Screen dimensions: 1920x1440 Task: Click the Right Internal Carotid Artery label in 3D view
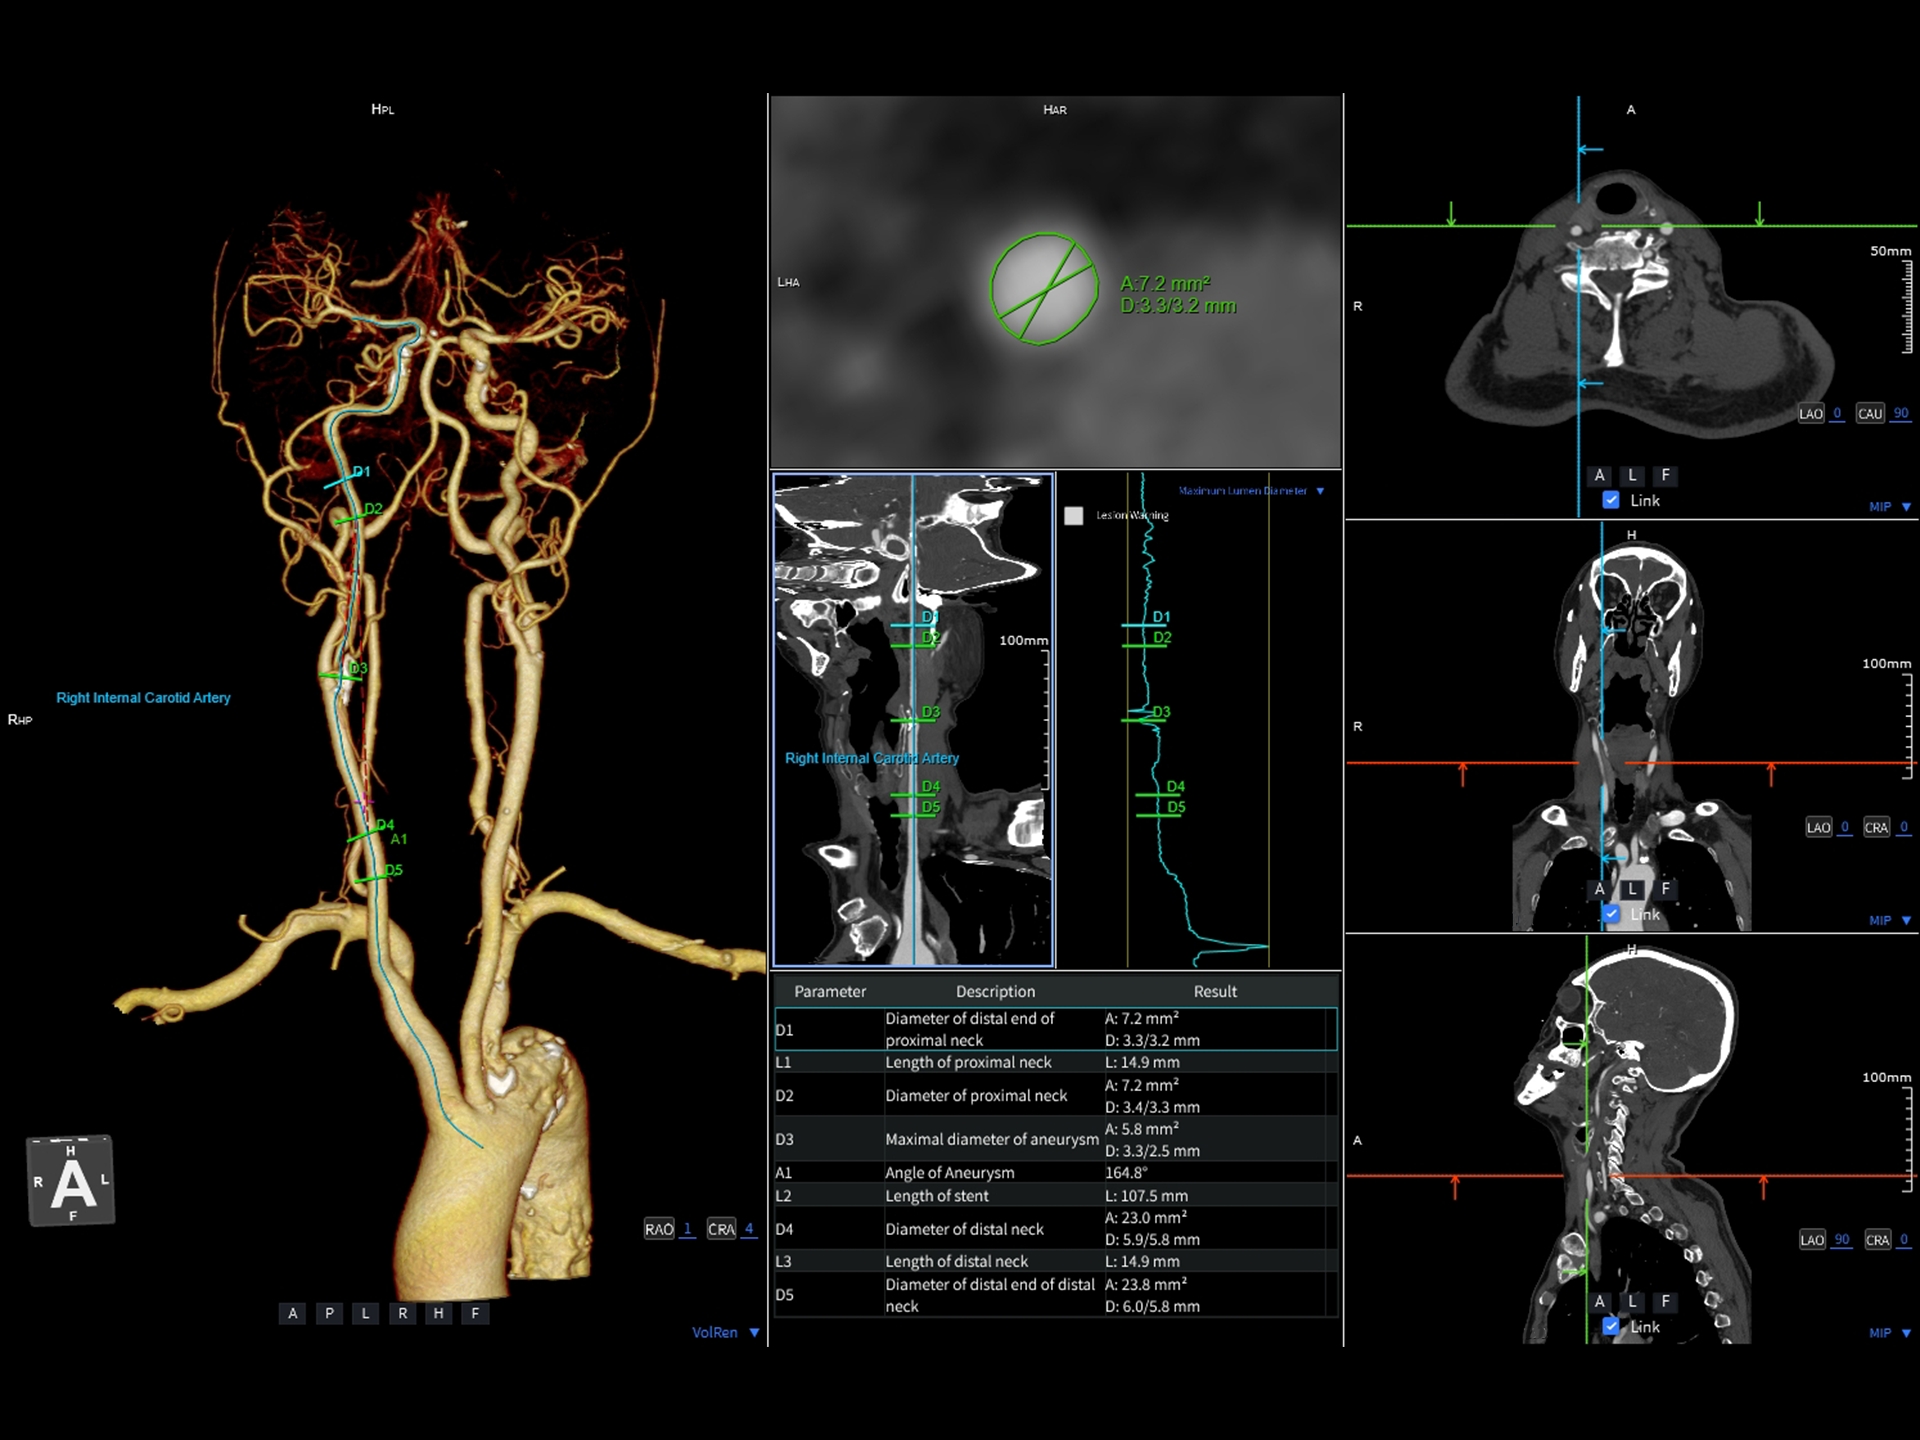coord(143,698)
